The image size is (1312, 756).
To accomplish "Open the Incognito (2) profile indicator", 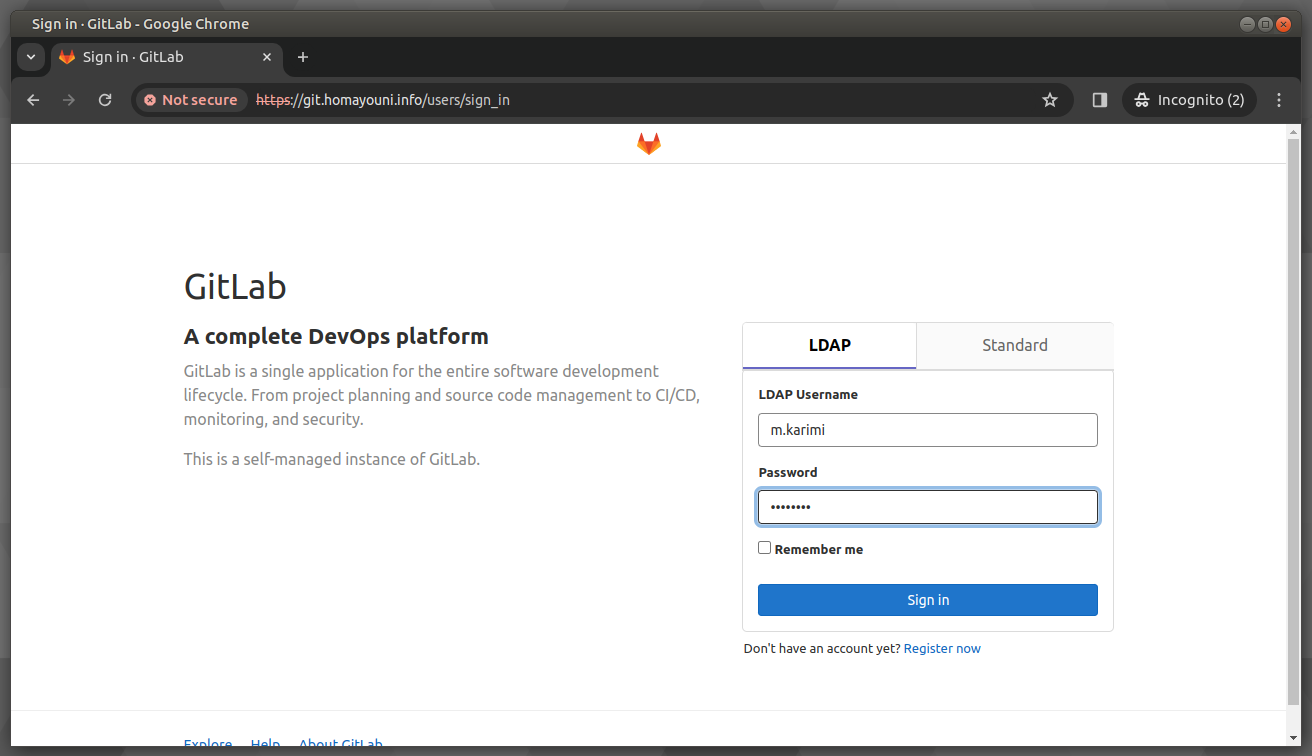I will click(x=1190, y=100).
